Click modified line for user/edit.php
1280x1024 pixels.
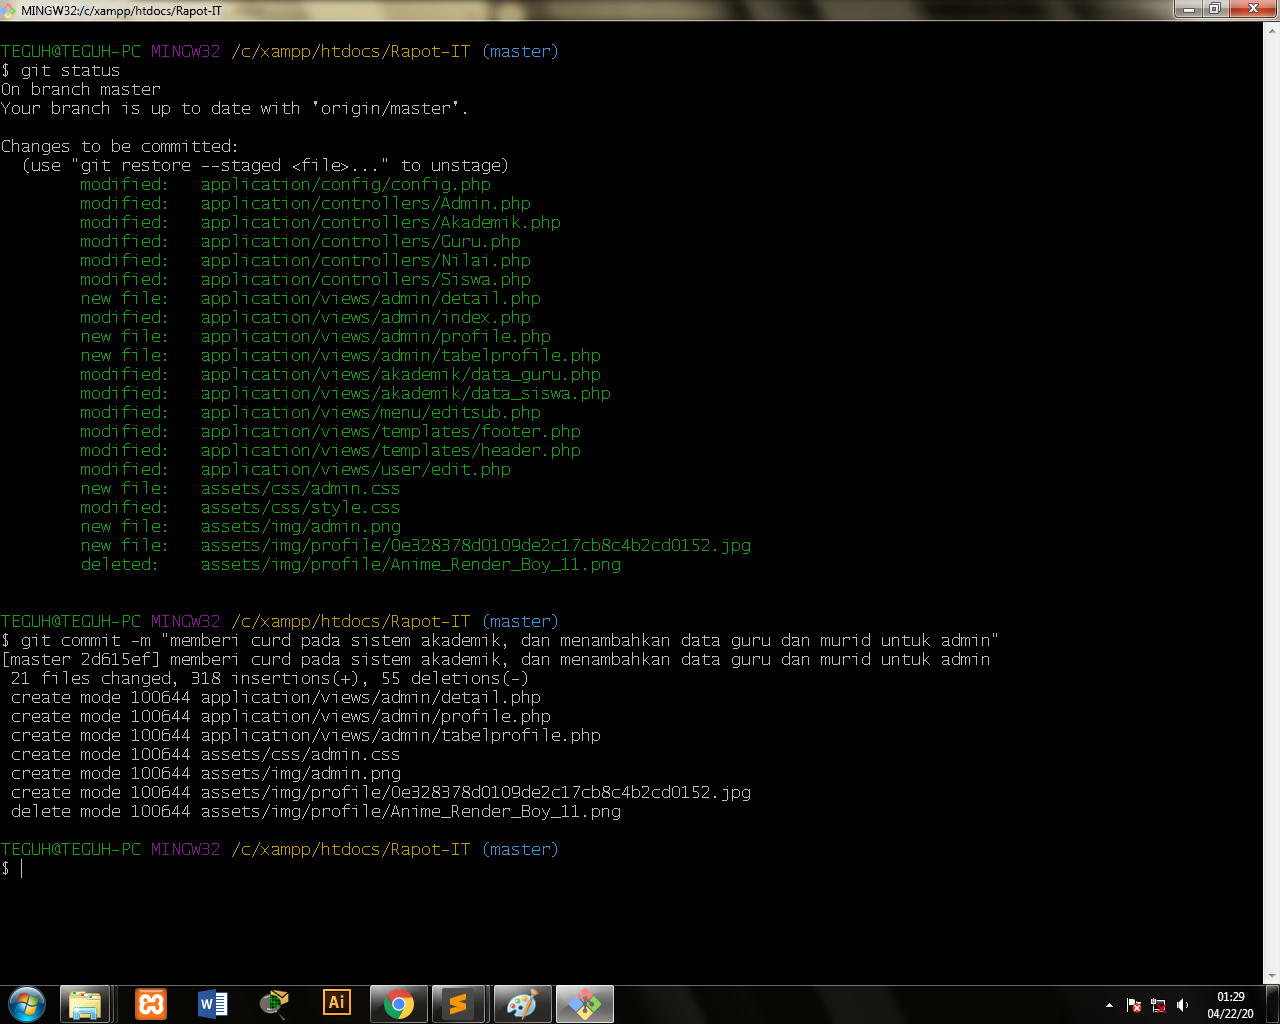pyautogui.click(x=296, y=470)
